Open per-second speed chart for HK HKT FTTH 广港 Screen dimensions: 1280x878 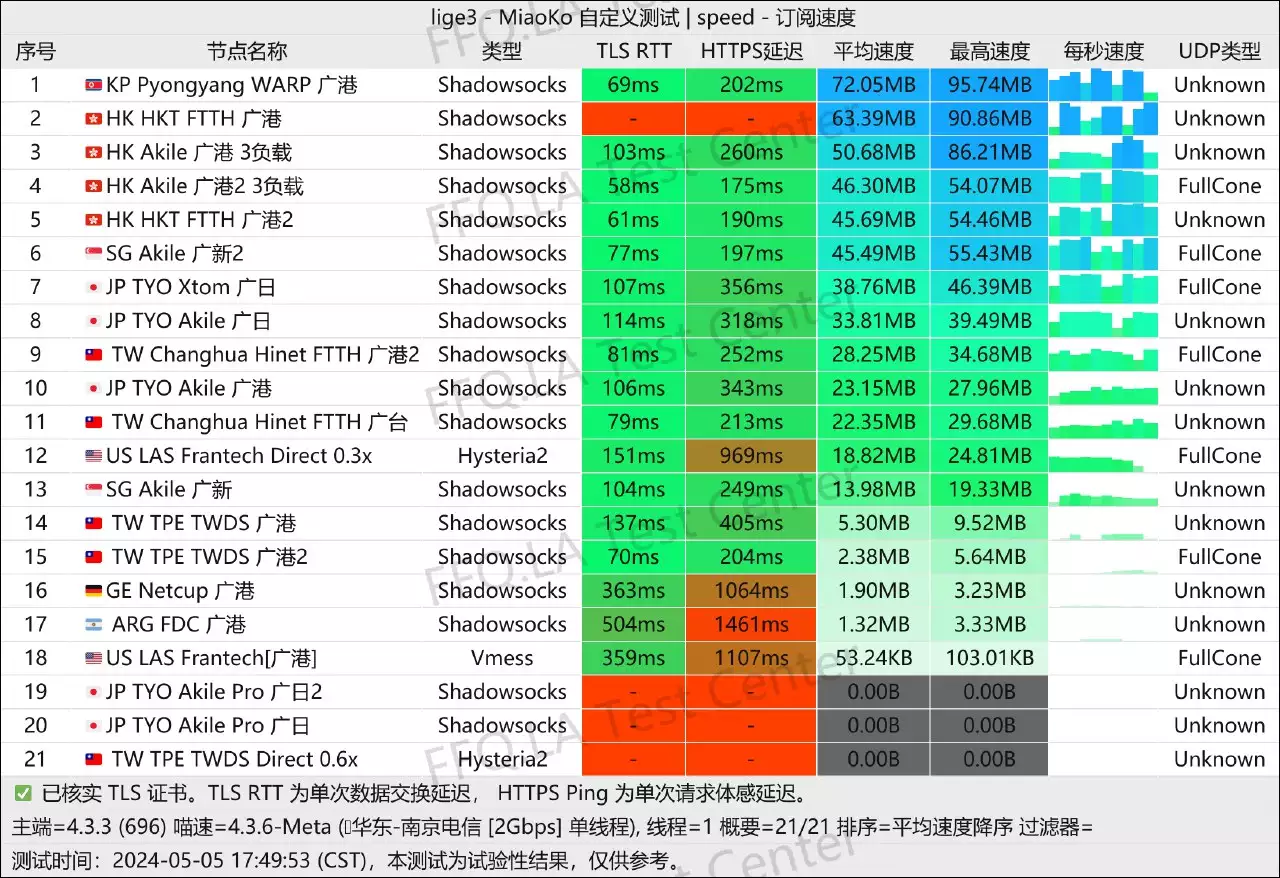pos(1103,119)
